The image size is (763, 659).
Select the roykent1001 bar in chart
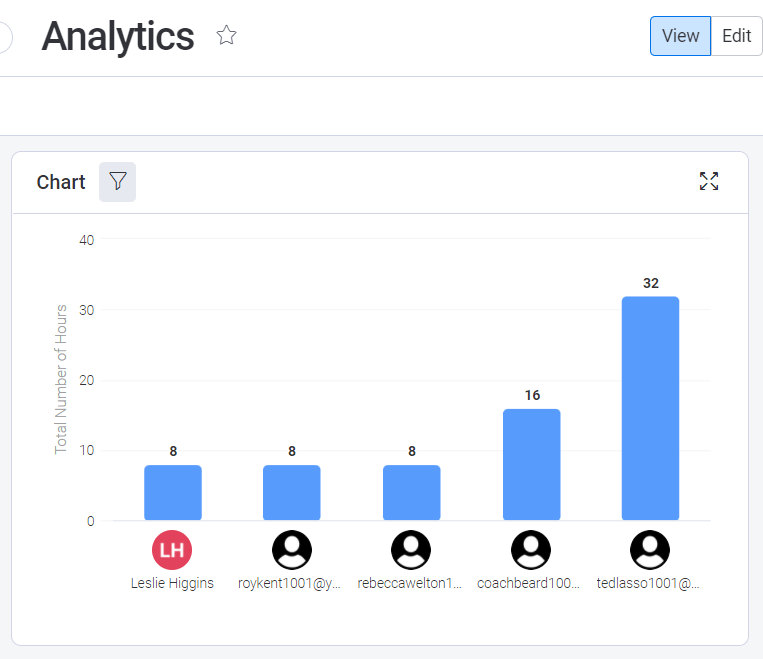click(292, 493)
